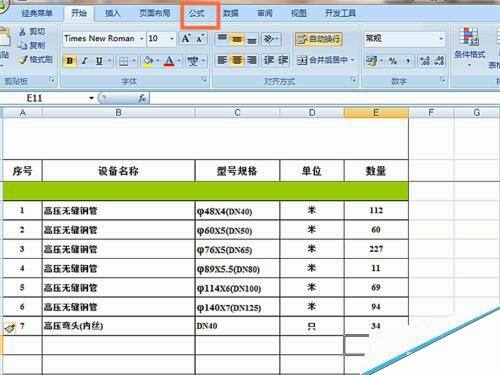
Task: Switch to 开发工具 tab
Action: (340, 13)
